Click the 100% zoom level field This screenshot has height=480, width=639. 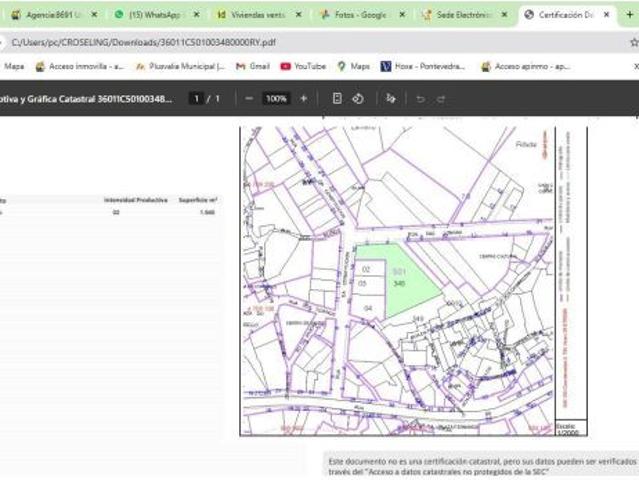(276, 99)
